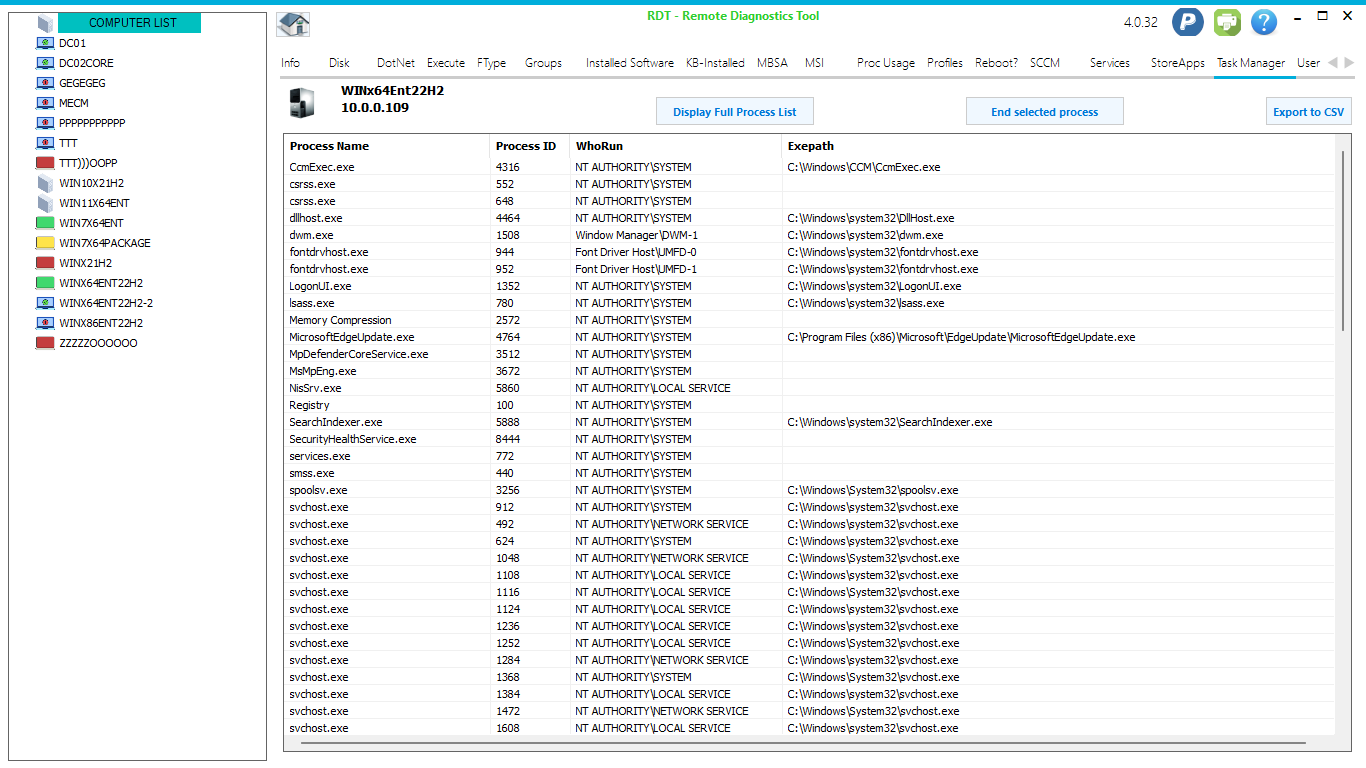Go to the DotNet tab
Viewport: 1366px width, 768px height.
395,63
